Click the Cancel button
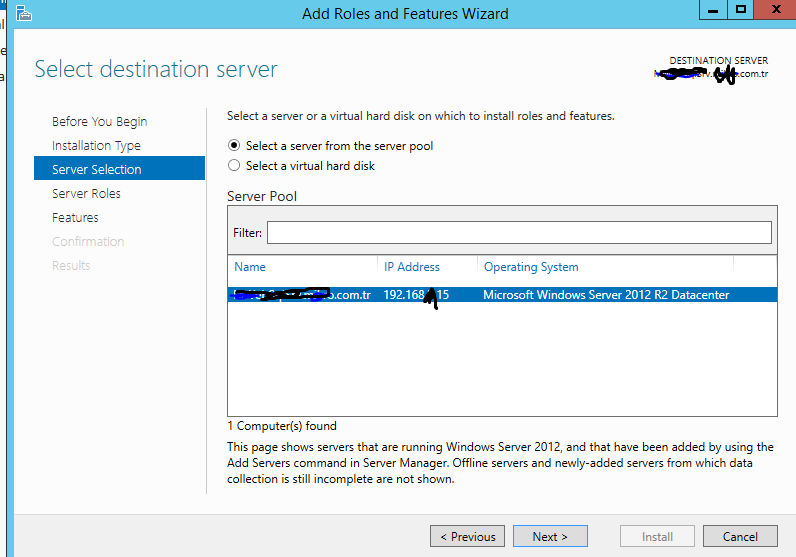The width and height of the screenshot is (796, 557). (740, 536)
